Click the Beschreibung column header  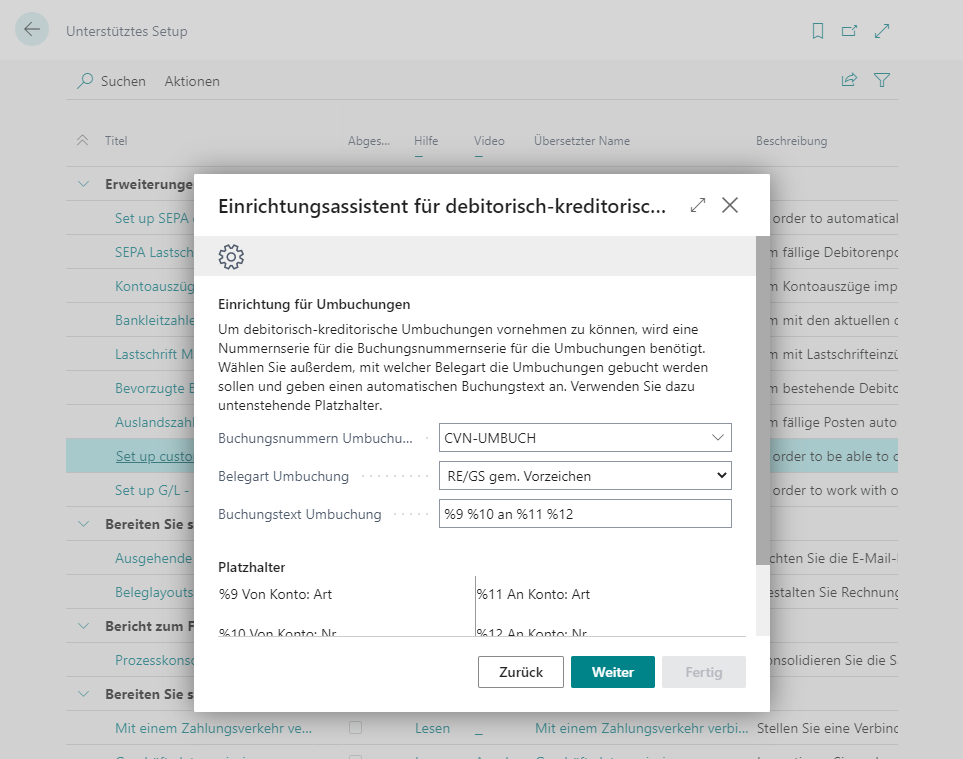click(791, 141)
